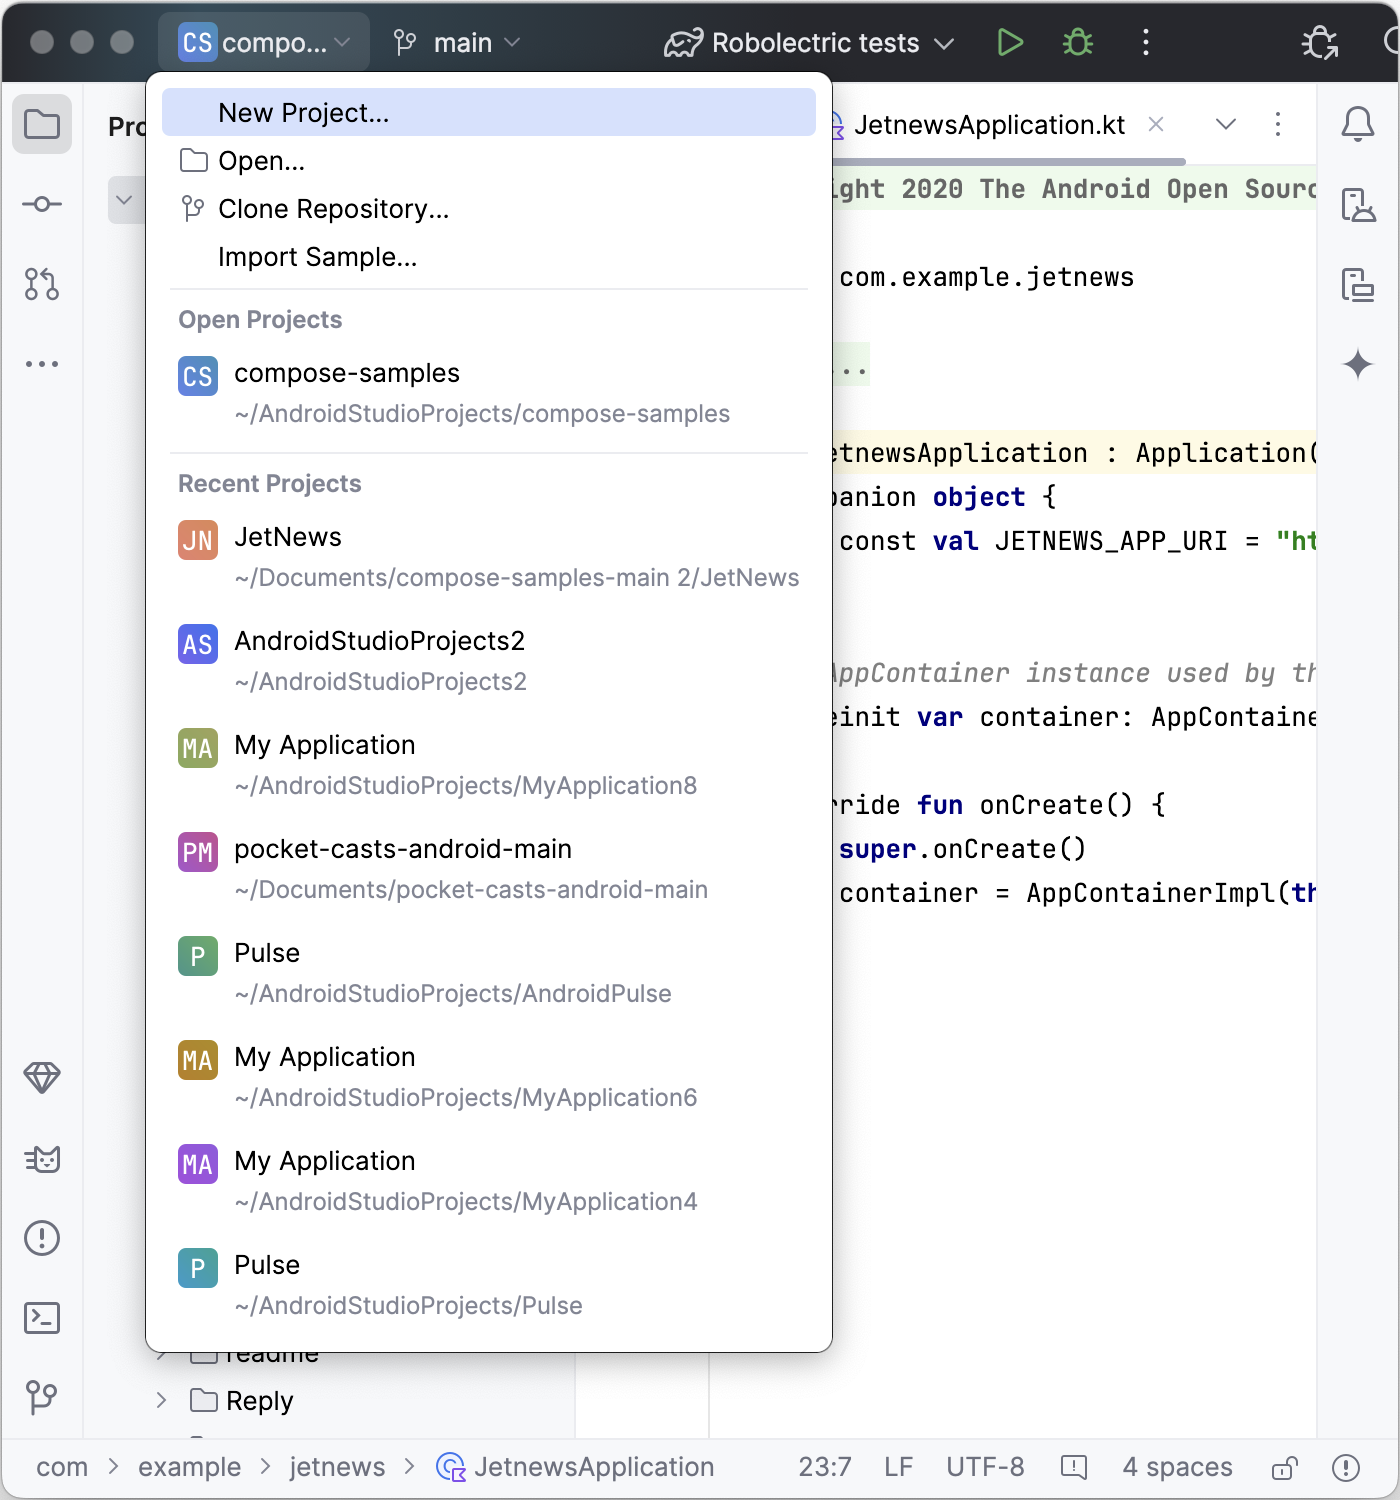Select New Project... from the menu
This screenshot has height=1500, width=1400.
tap(304, 113)
